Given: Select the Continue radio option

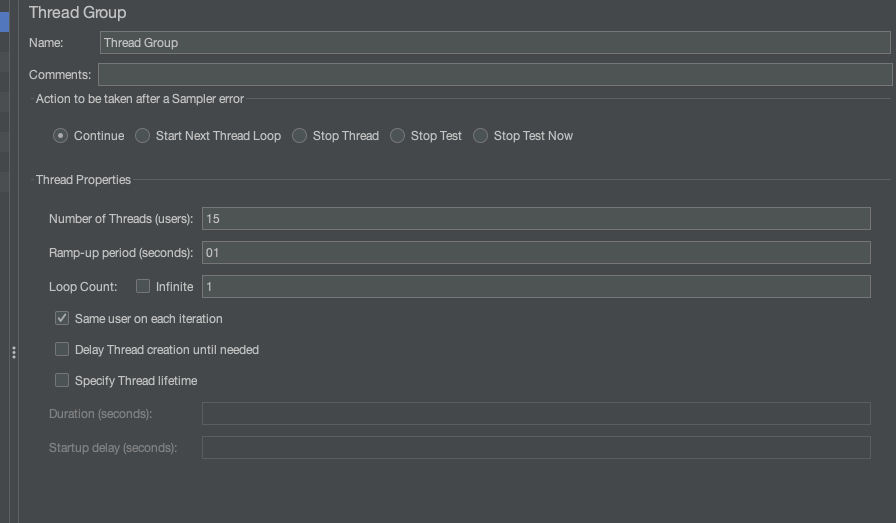Looking at the screenshot, I should click(61, 136).
